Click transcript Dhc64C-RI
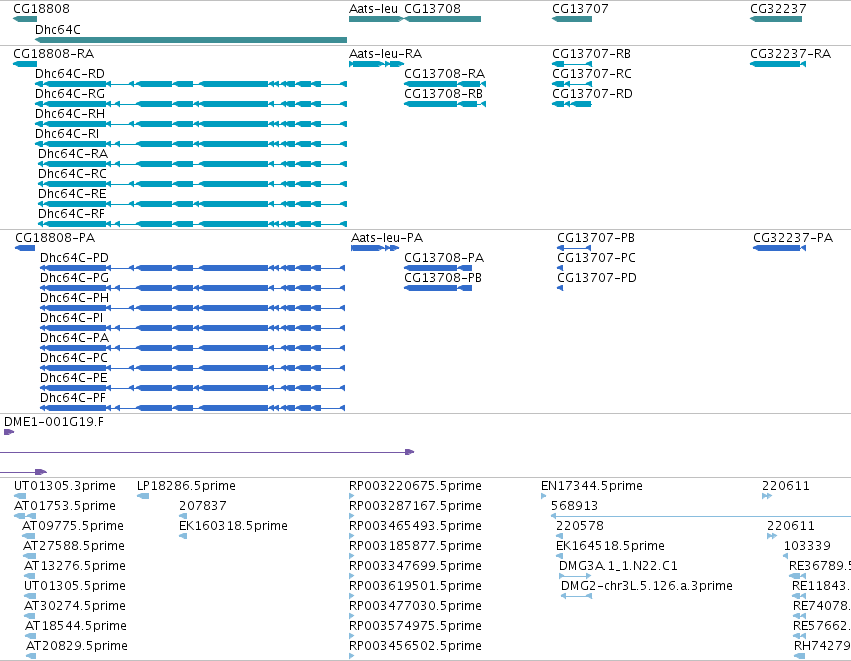Viewport: 851px width, 661px height. 67,134
